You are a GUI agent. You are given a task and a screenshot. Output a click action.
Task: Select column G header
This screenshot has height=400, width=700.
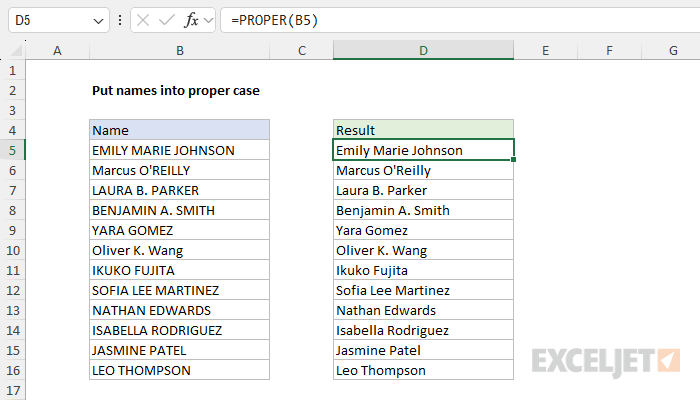(671, 50)
